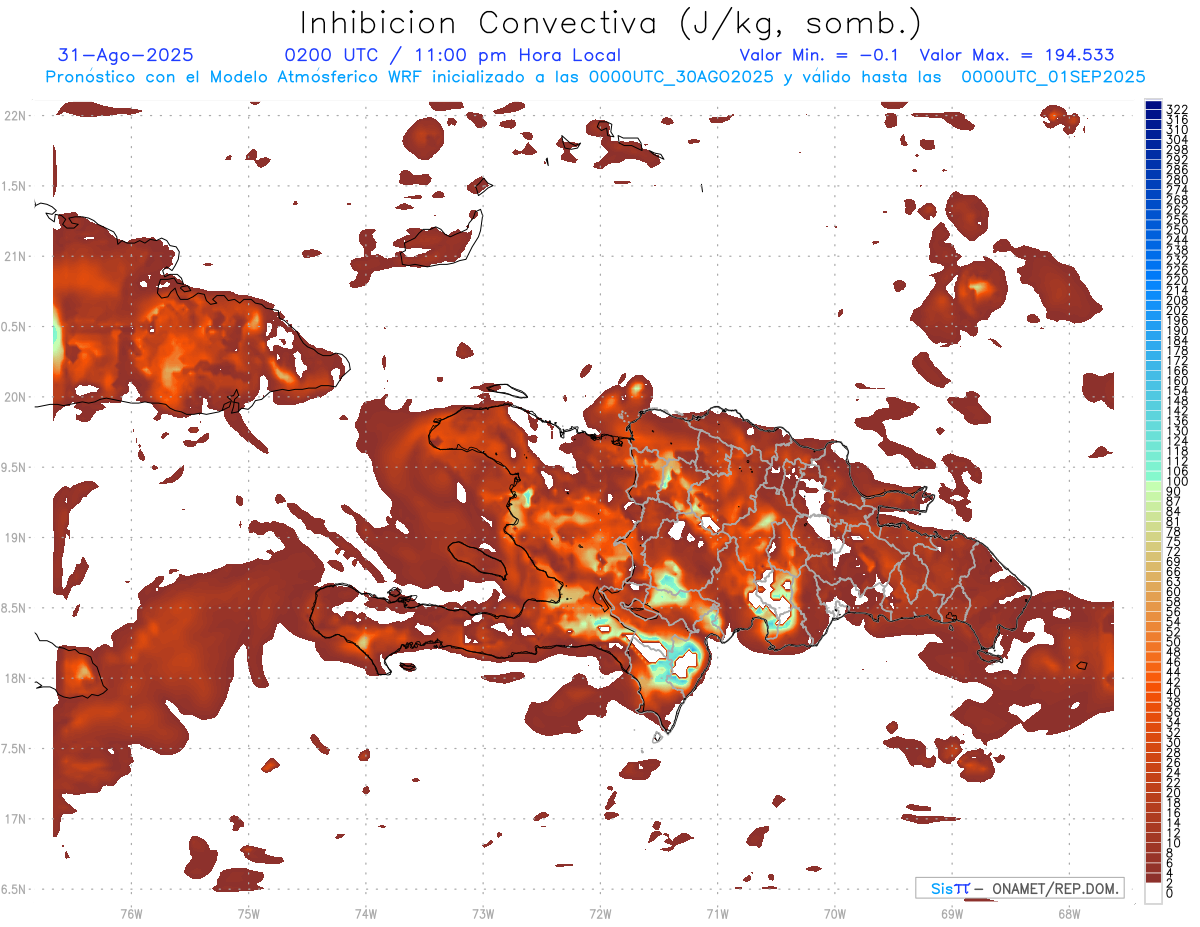Click the 0200 UTC local time text
The image size is (1200, 927).
click(452, 55)
